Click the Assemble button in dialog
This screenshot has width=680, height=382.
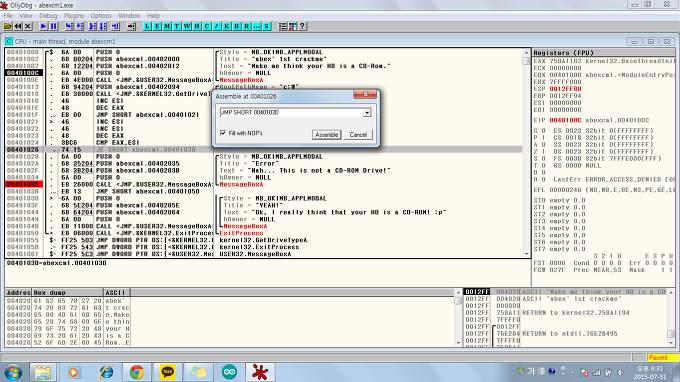(x=327, y=135)
